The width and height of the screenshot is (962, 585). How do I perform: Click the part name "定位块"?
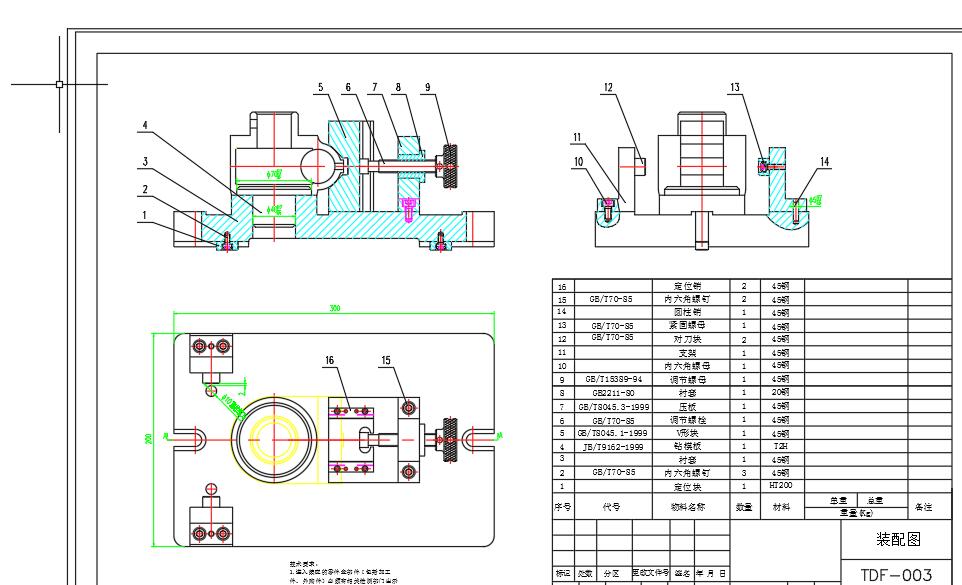click(x=687, y=487)
